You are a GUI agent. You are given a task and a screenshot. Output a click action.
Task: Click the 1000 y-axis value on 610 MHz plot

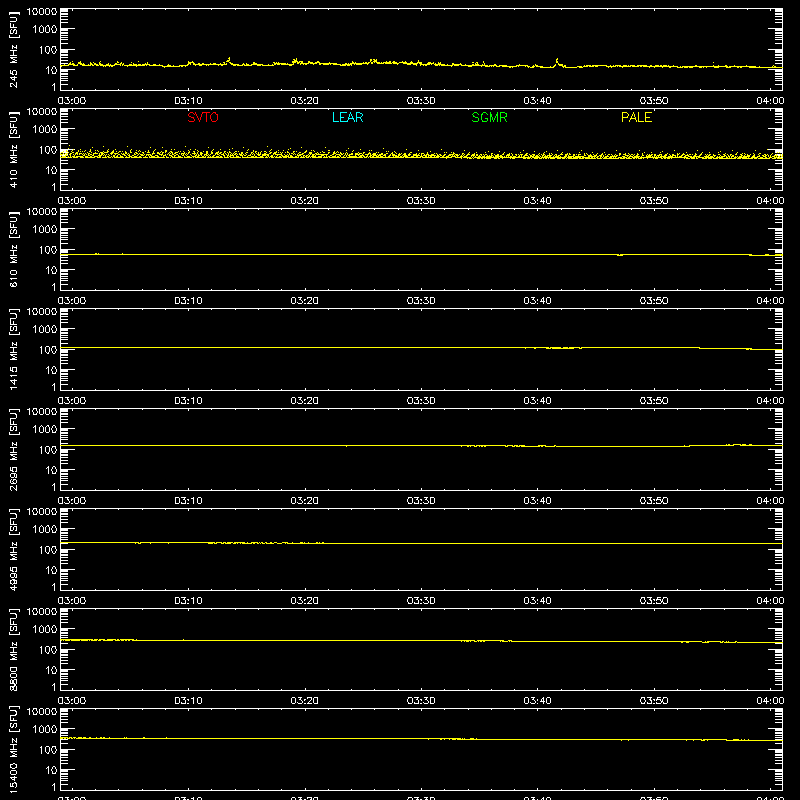[x=45, y=230]
